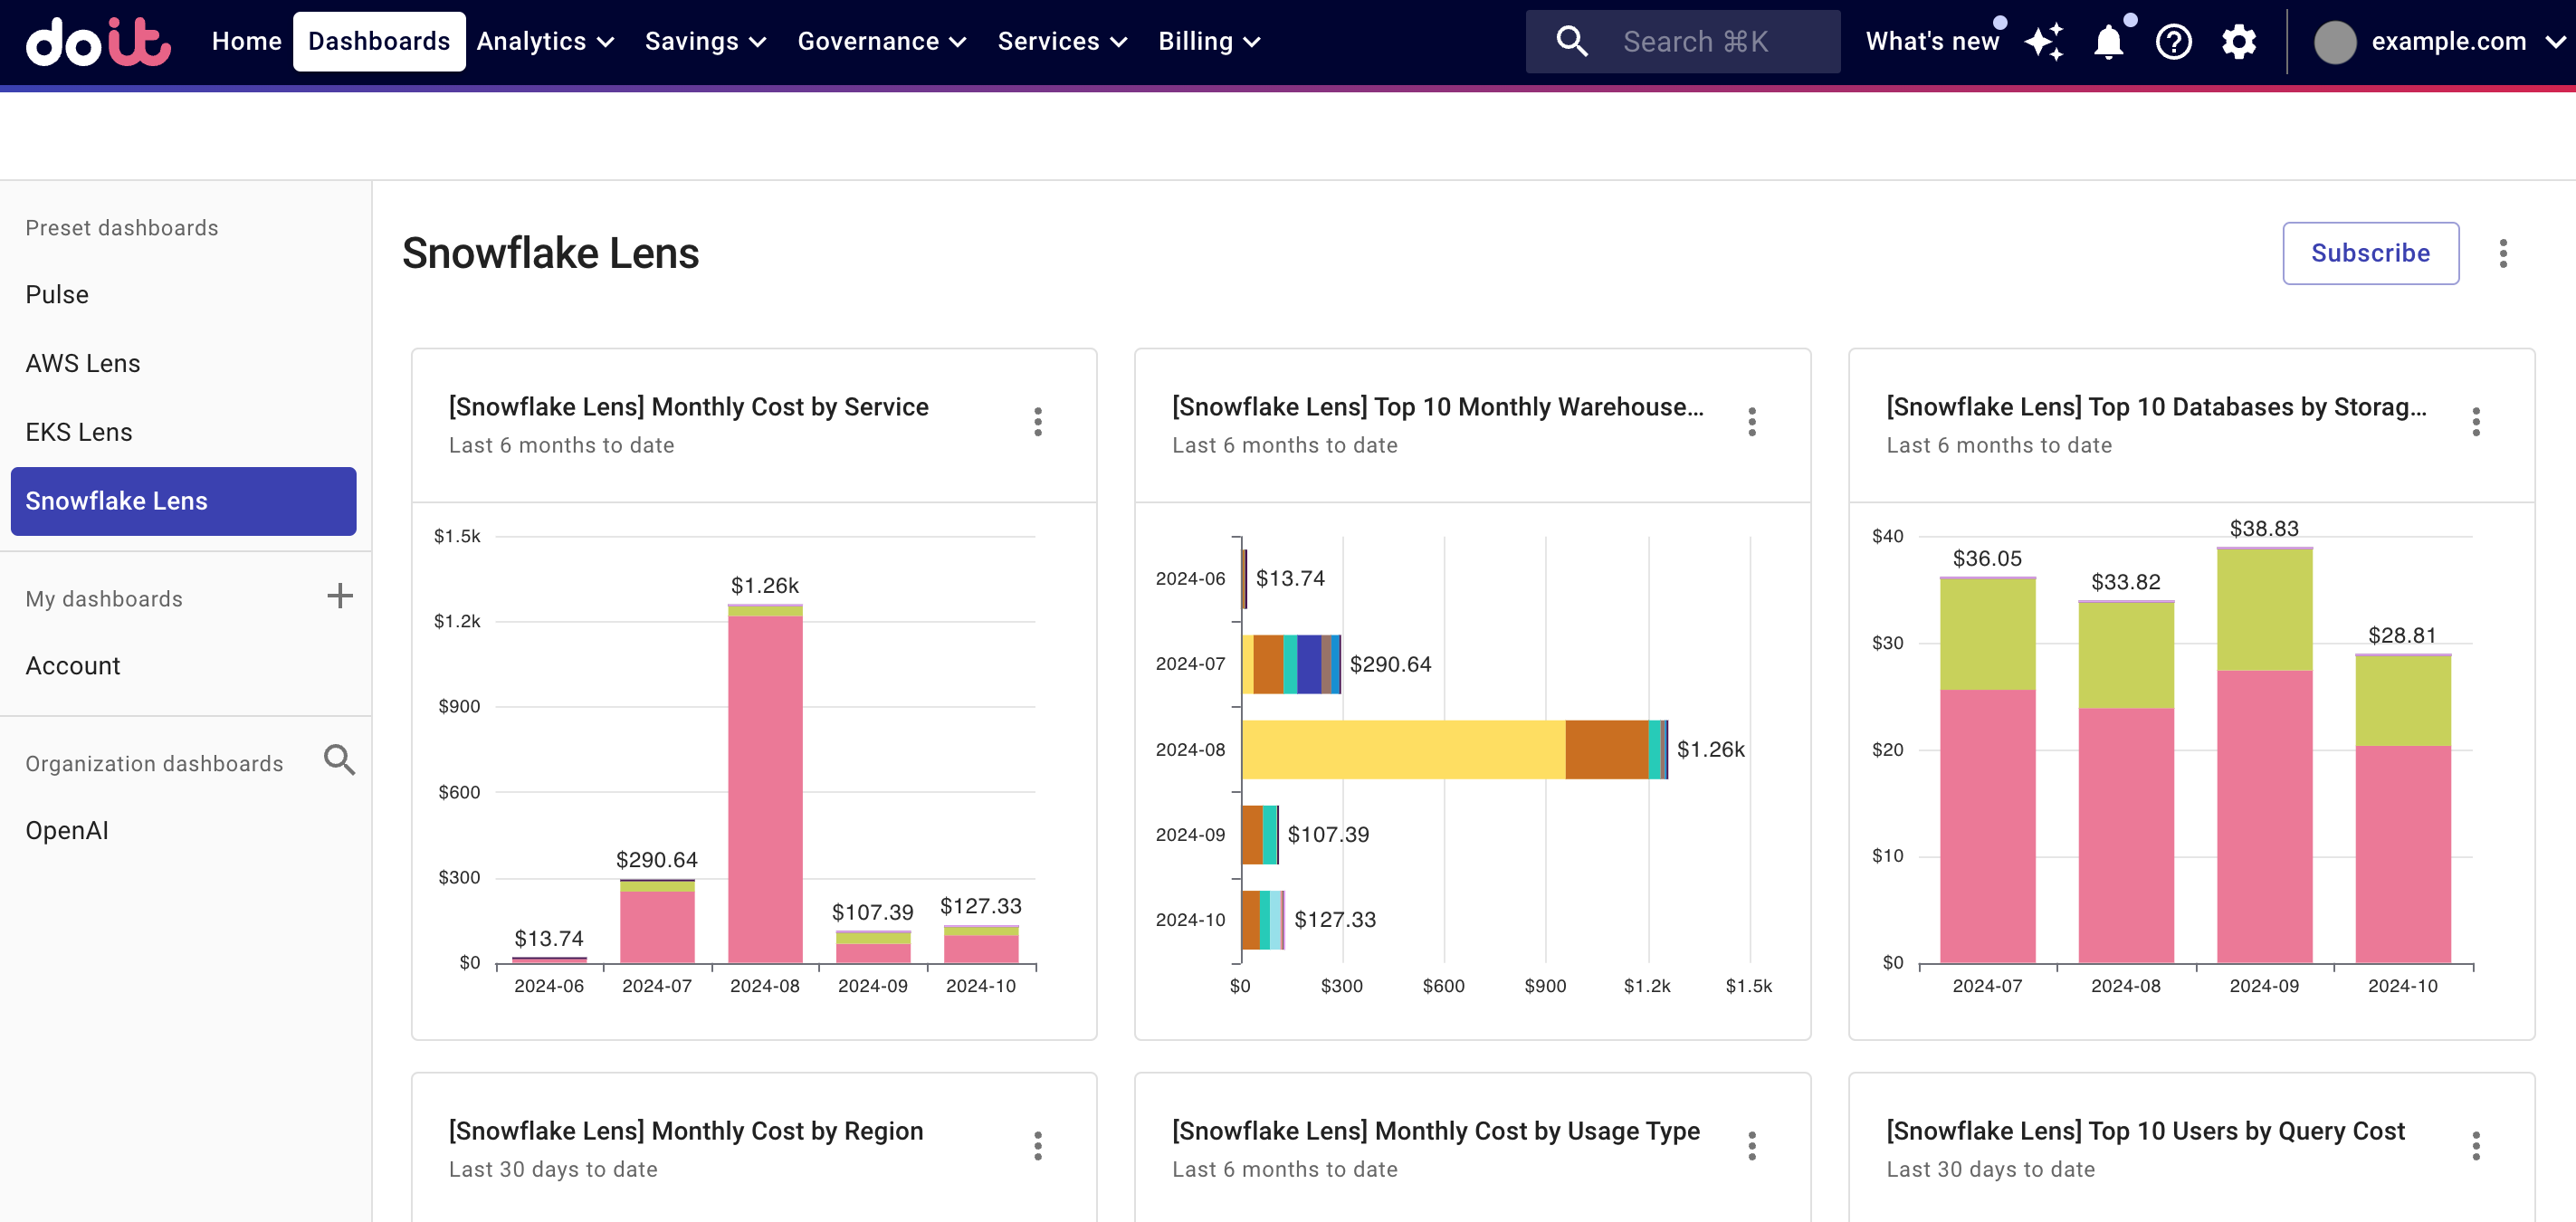Click the Organization dashboards search icon
Viewport: 2576px width, 1222px height.
point(339,762)
